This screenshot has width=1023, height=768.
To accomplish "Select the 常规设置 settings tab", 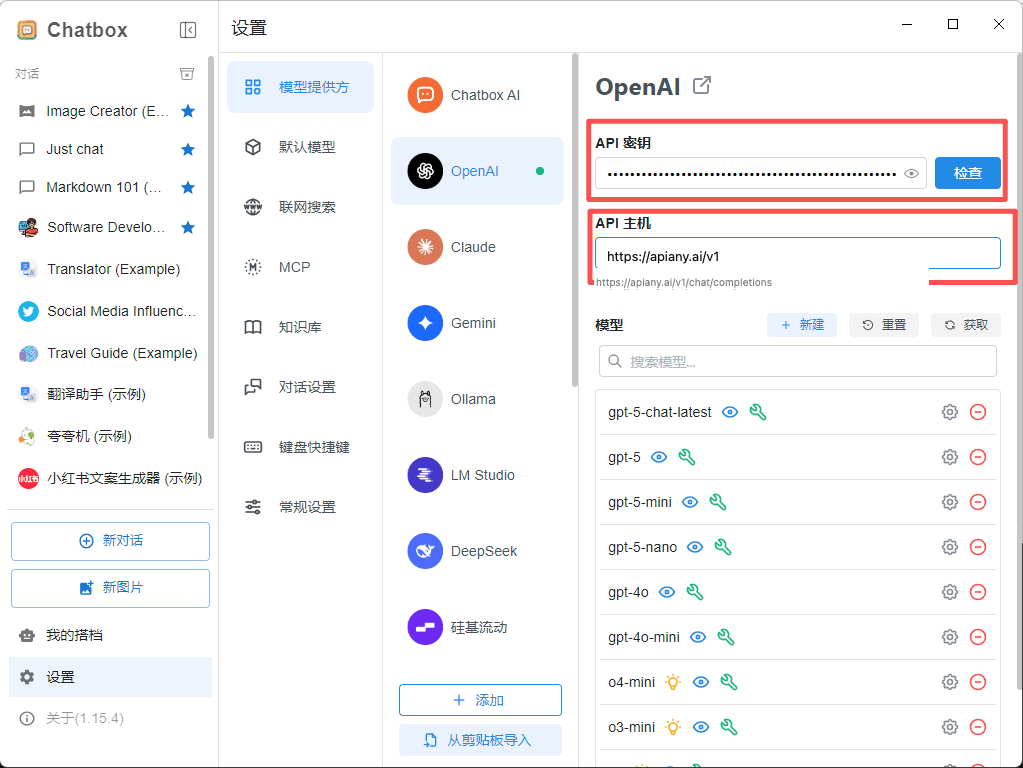I will 300,507.
